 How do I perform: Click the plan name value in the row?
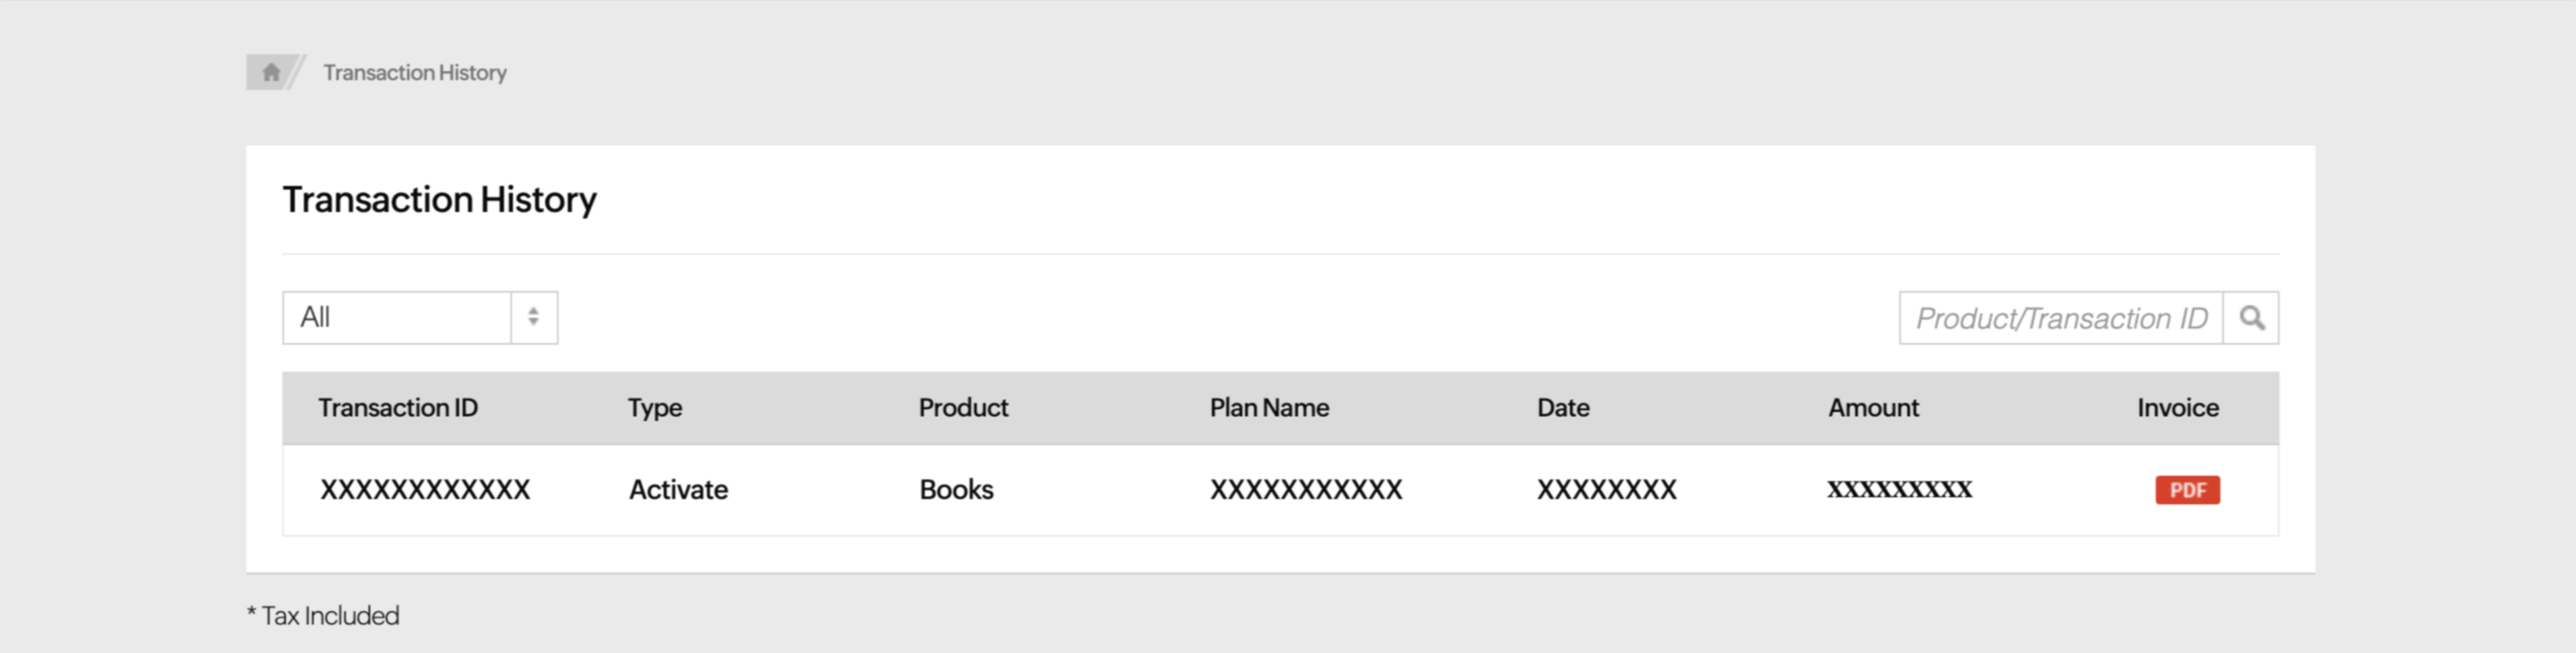coord(1306,490)
